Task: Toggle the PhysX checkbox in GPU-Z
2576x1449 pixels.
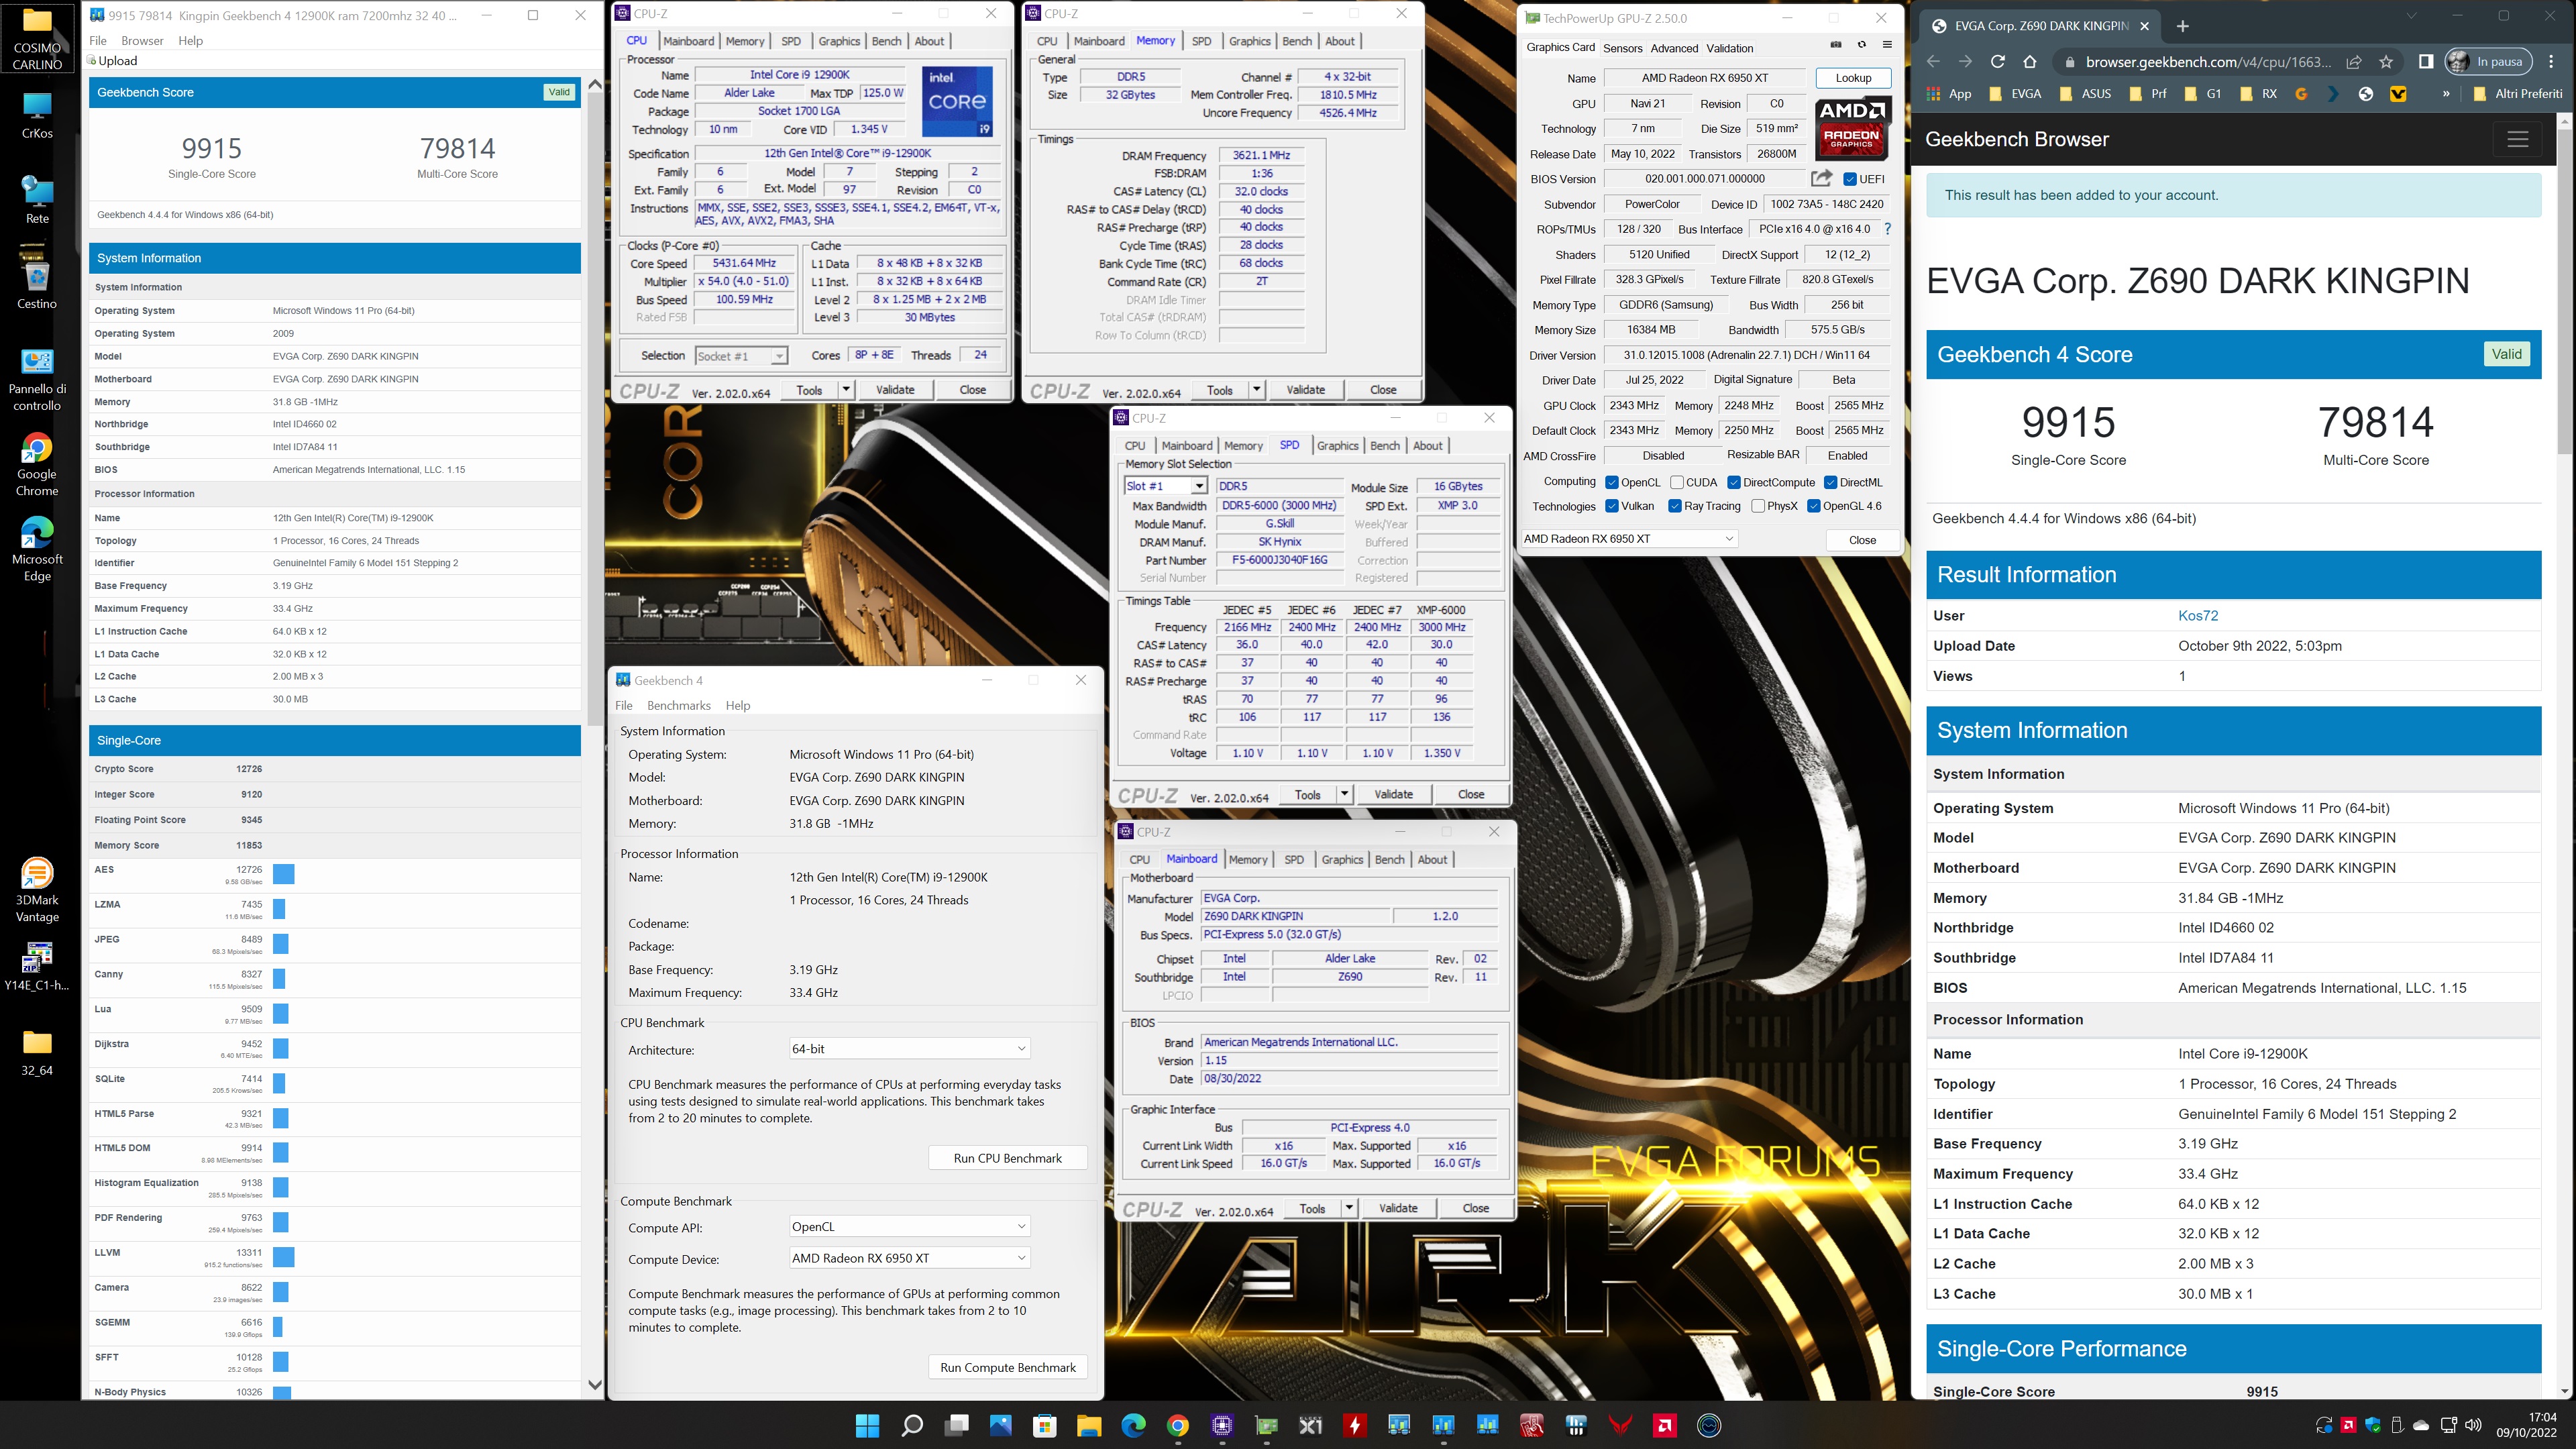Action: pos(1758,506)
